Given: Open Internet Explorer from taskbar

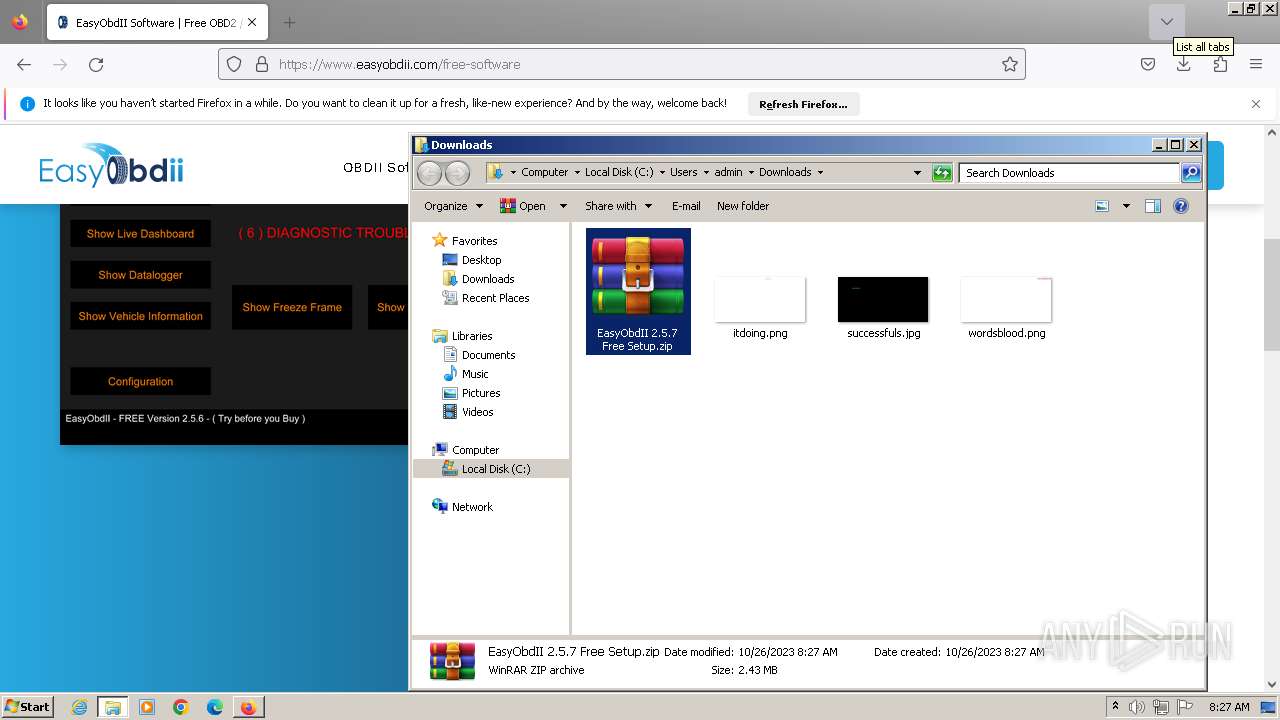Looking at the screenshot, I should 79,707.
